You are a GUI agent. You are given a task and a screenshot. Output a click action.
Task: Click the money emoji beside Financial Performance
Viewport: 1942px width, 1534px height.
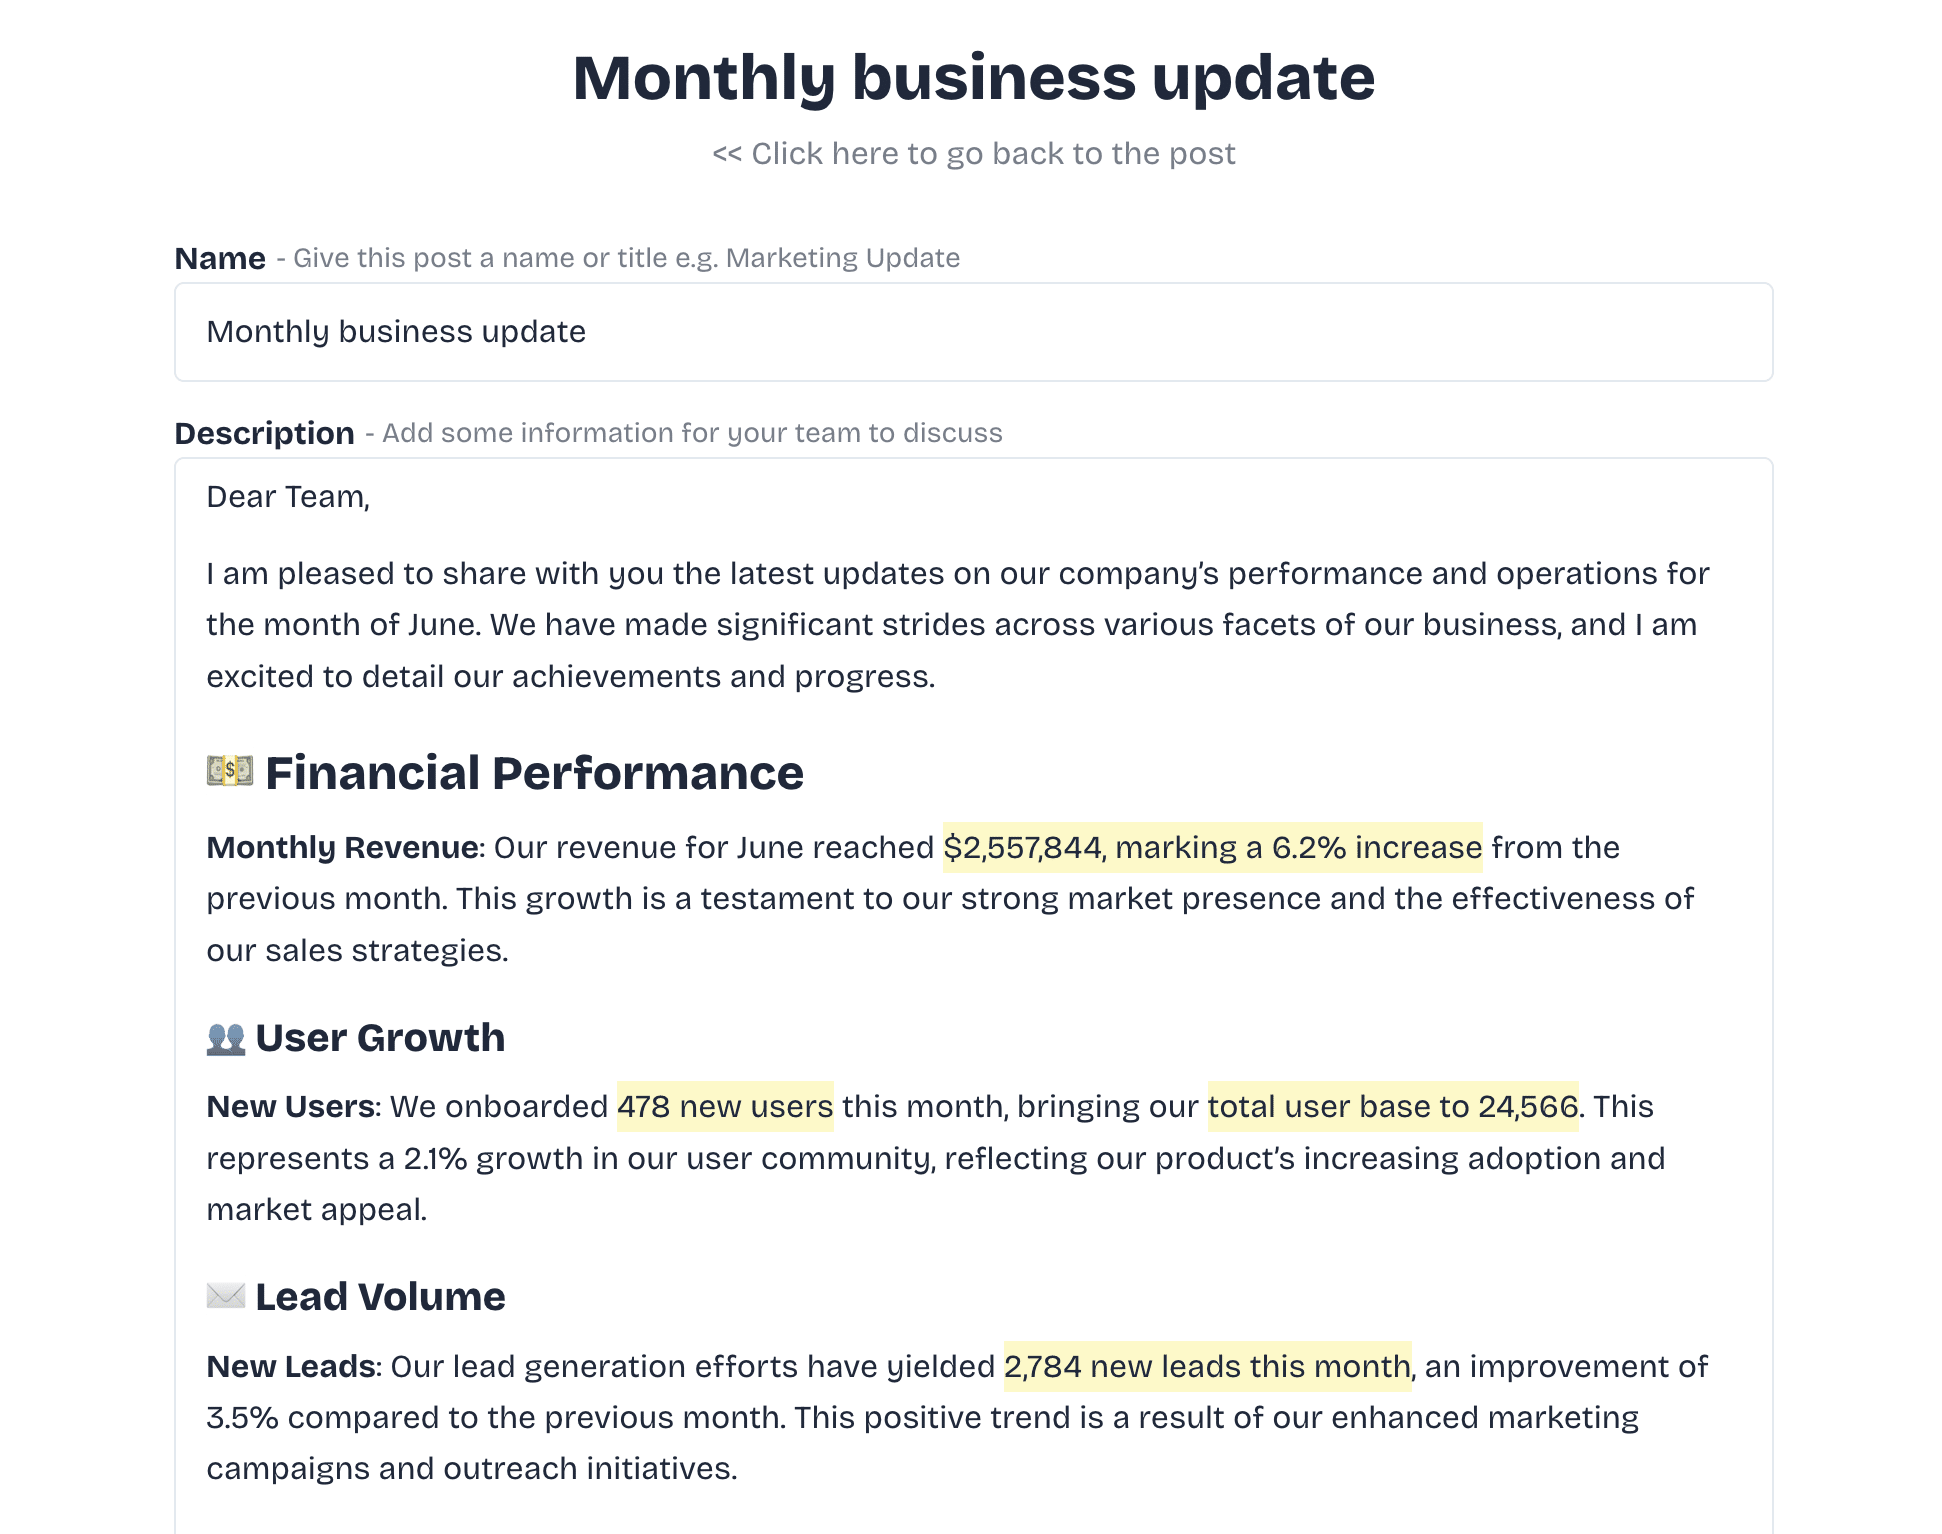point(230,771)
